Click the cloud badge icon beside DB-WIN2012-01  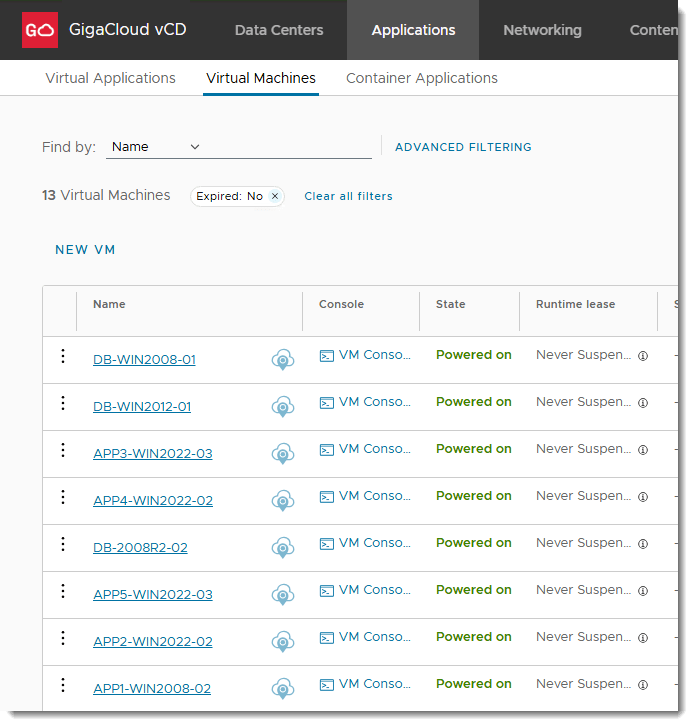pos(283,406)
